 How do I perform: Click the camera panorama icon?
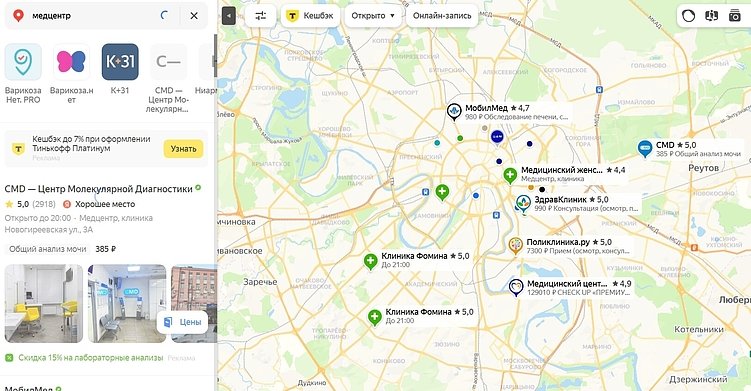pyautogui.click(x=735, y=16)
